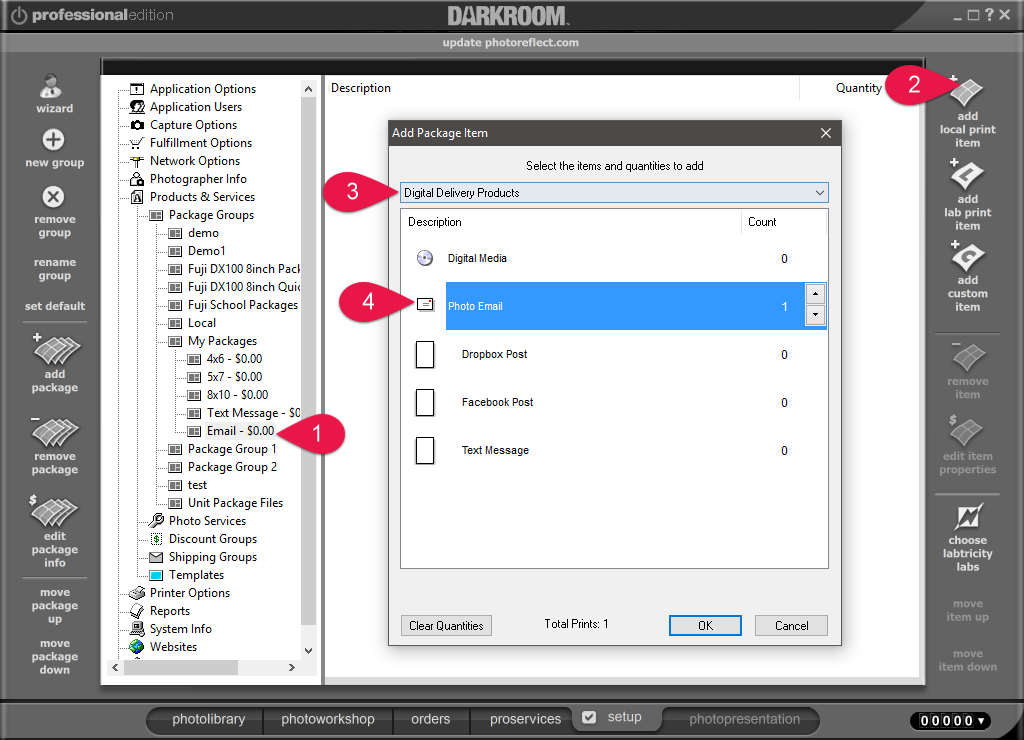Increase Photo Email count with up arrow
This screenshot has width=1024, height=740.
click(x=815, y=294)
